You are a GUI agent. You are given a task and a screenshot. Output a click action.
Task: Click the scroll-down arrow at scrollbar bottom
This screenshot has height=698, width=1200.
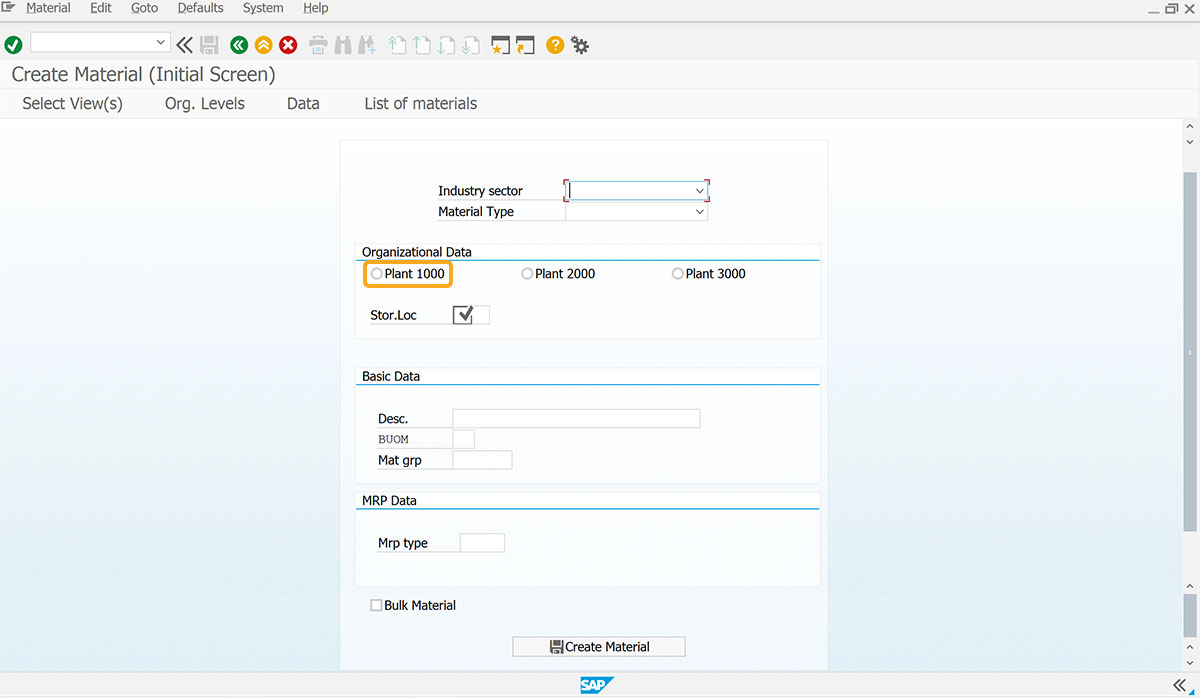[x=1189, y=664]
